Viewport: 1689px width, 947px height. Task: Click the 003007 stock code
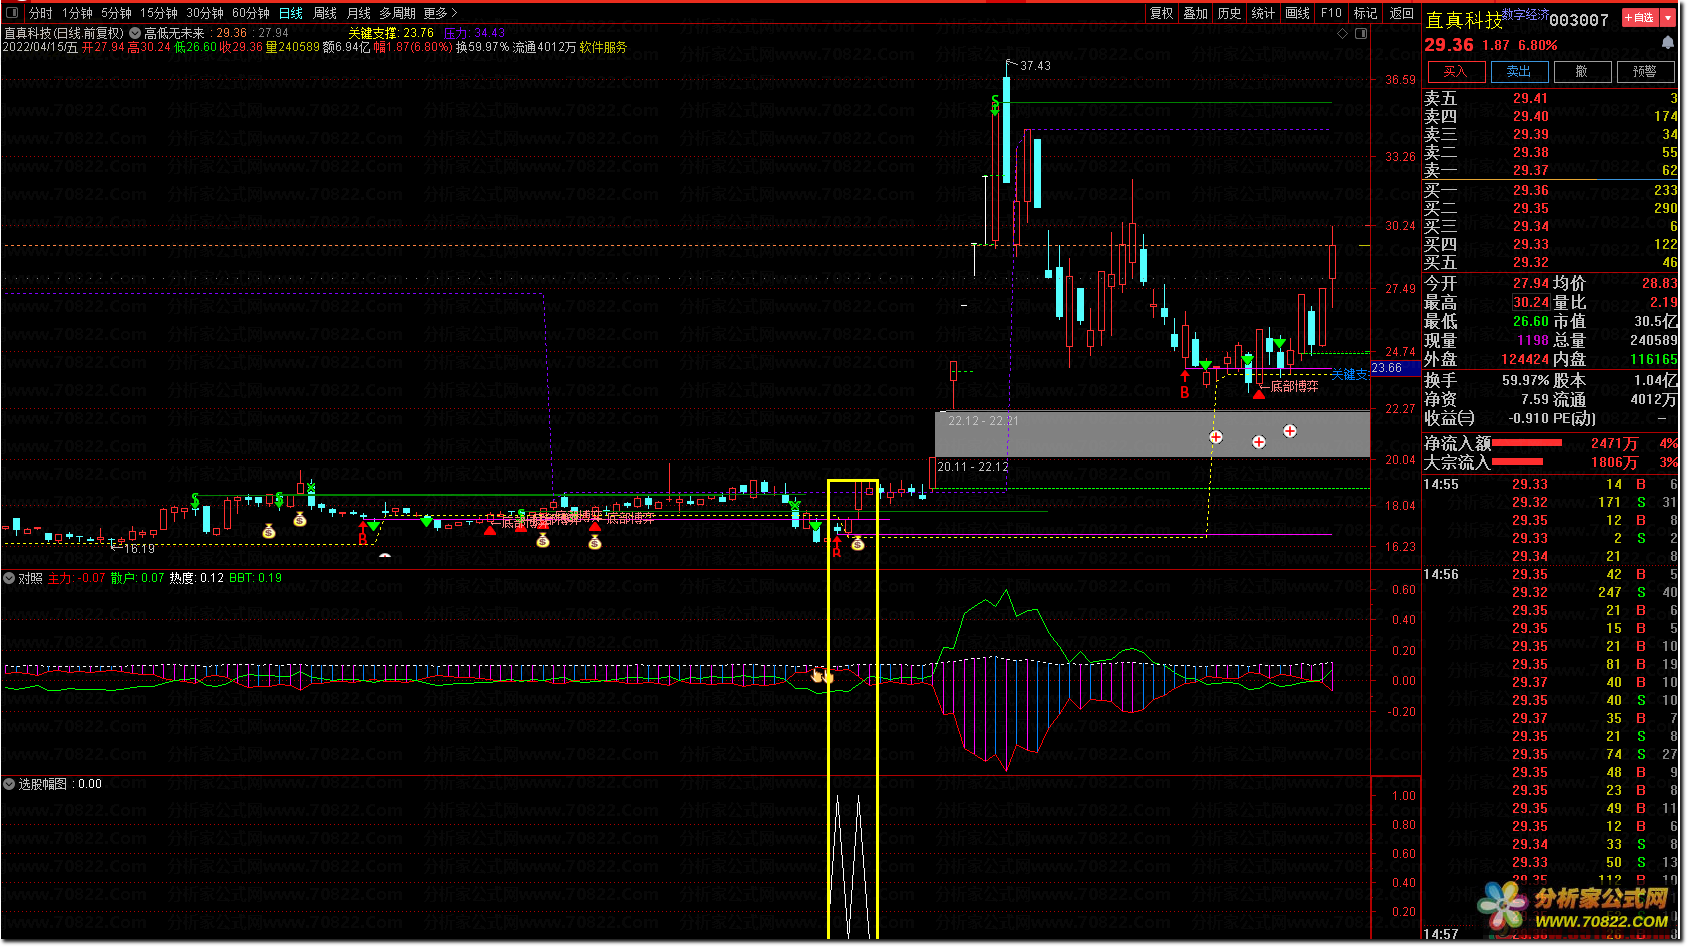click(x=1579, y=20)
